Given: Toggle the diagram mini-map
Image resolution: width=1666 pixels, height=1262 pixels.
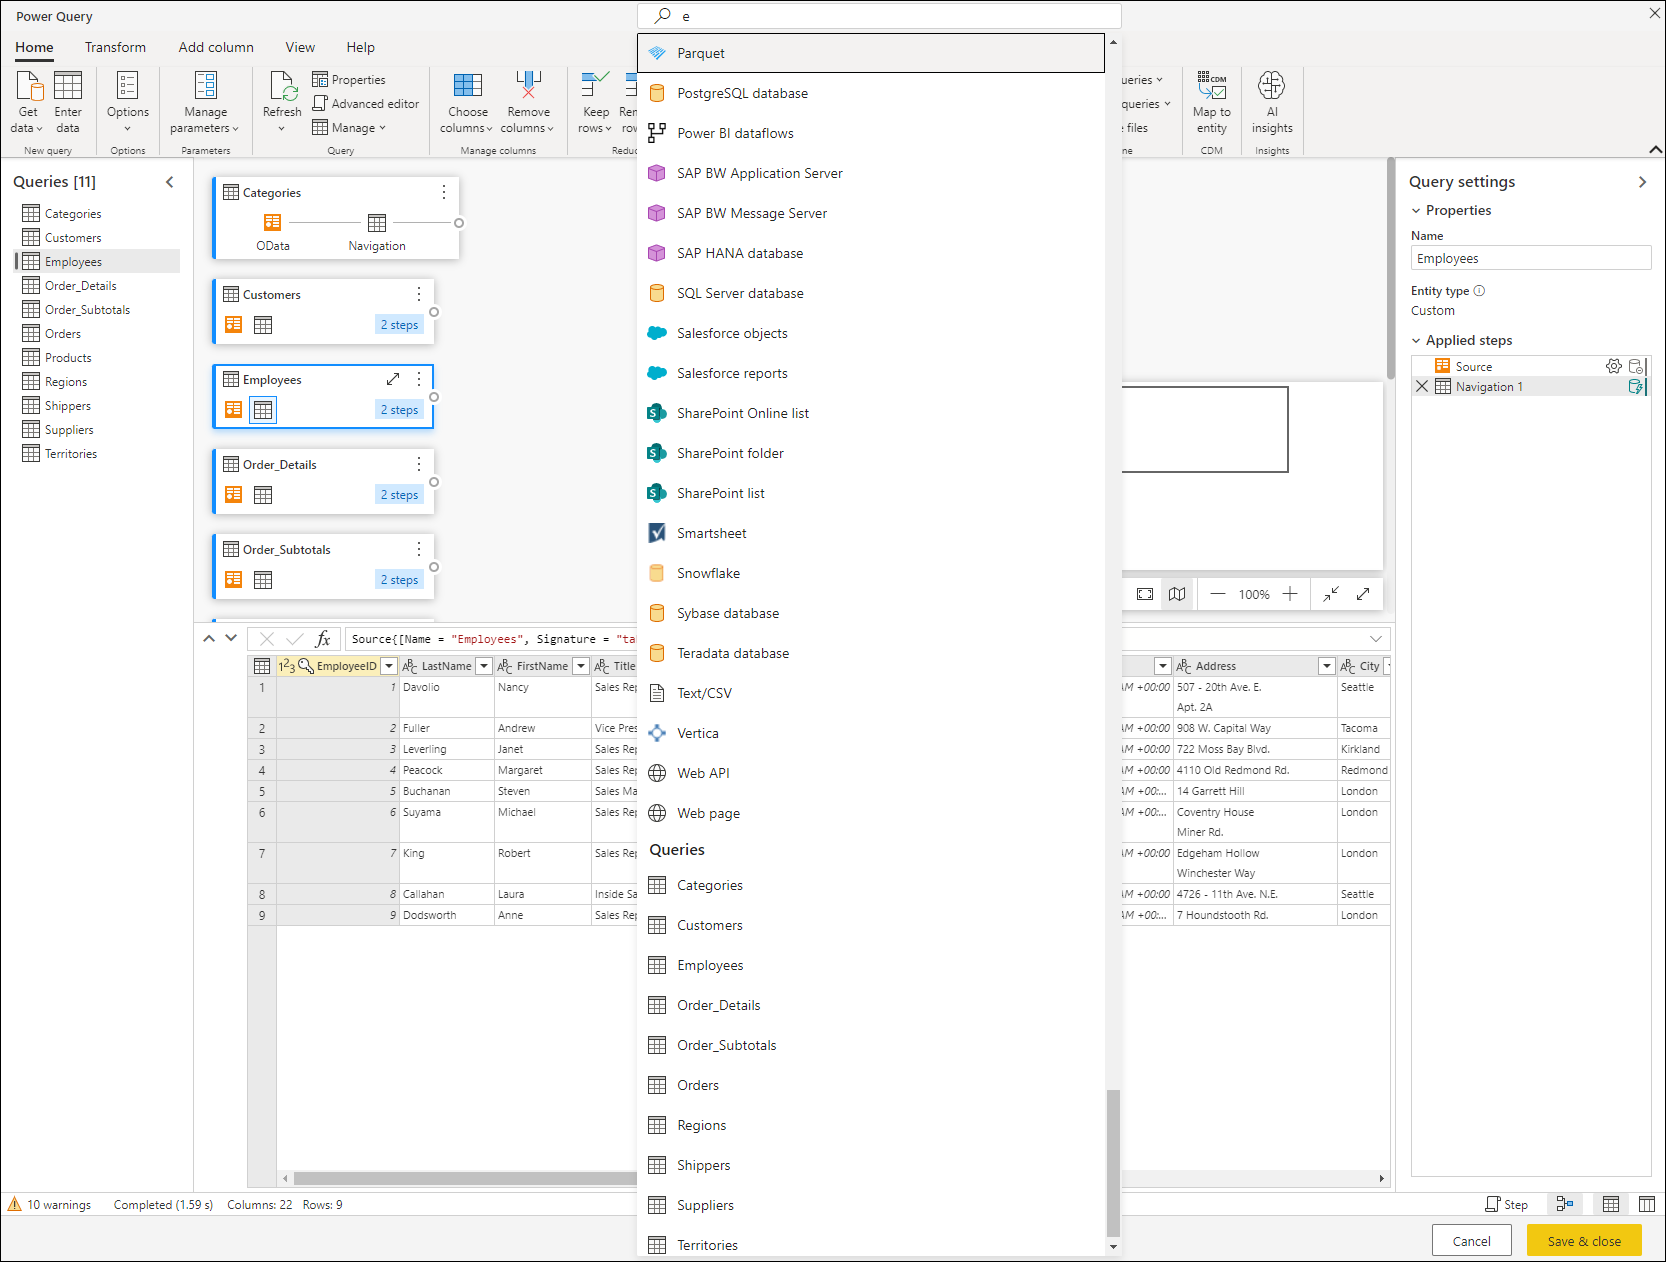Looking at the screenshot, I should 1177,594.
